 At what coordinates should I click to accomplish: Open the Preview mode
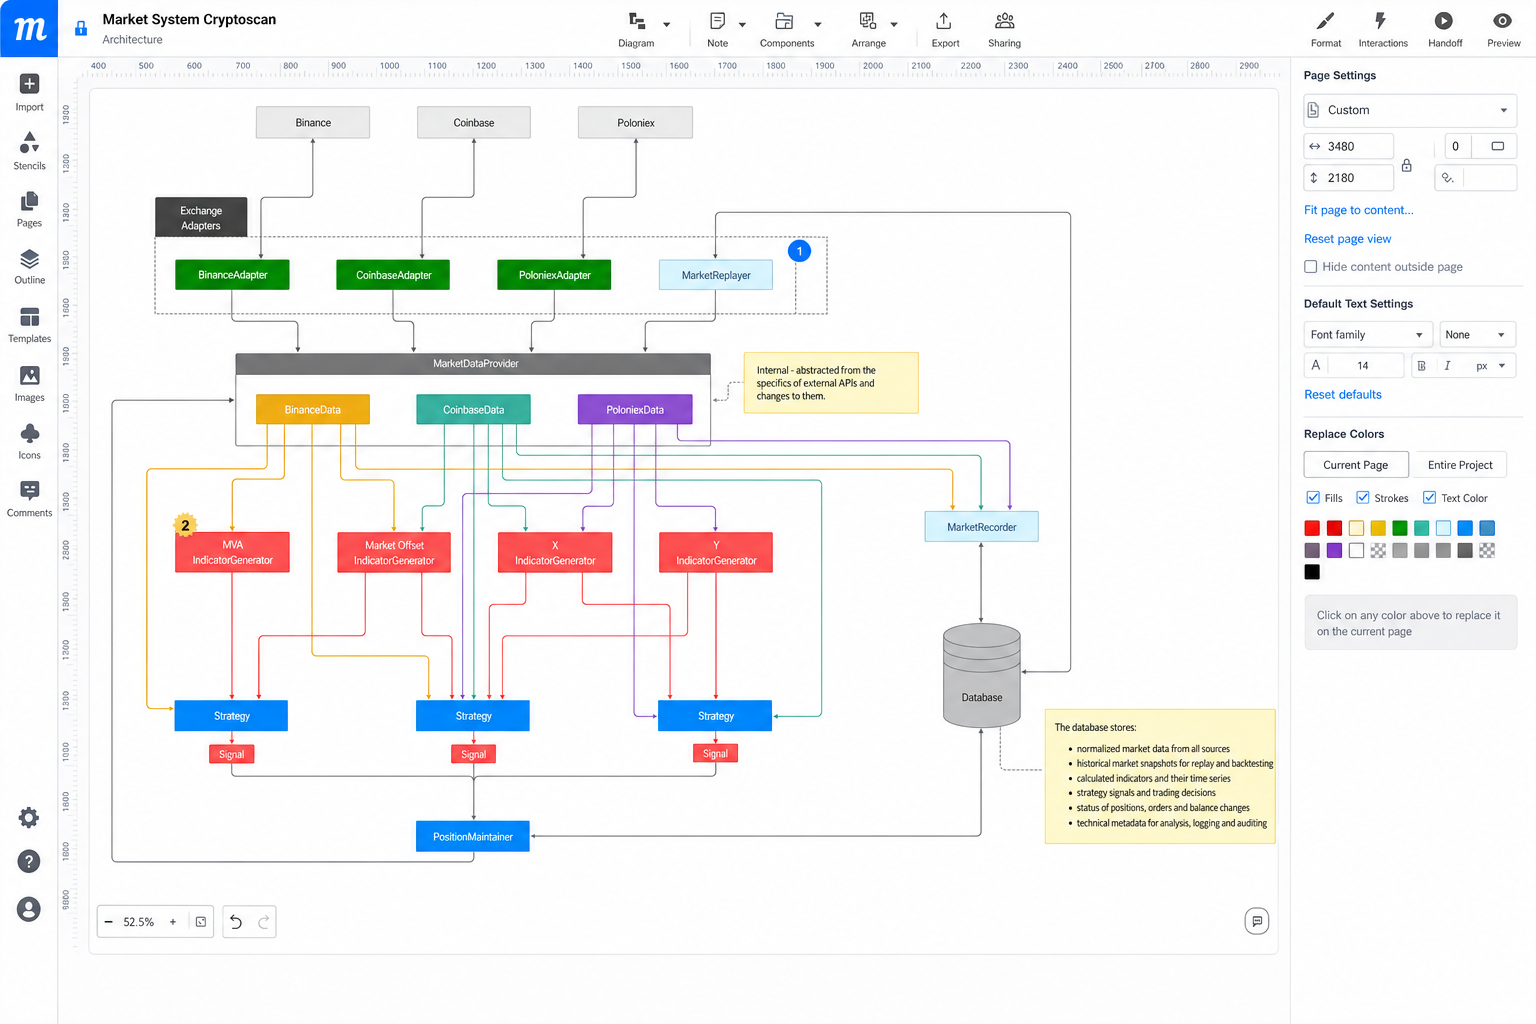point(1503,29)
